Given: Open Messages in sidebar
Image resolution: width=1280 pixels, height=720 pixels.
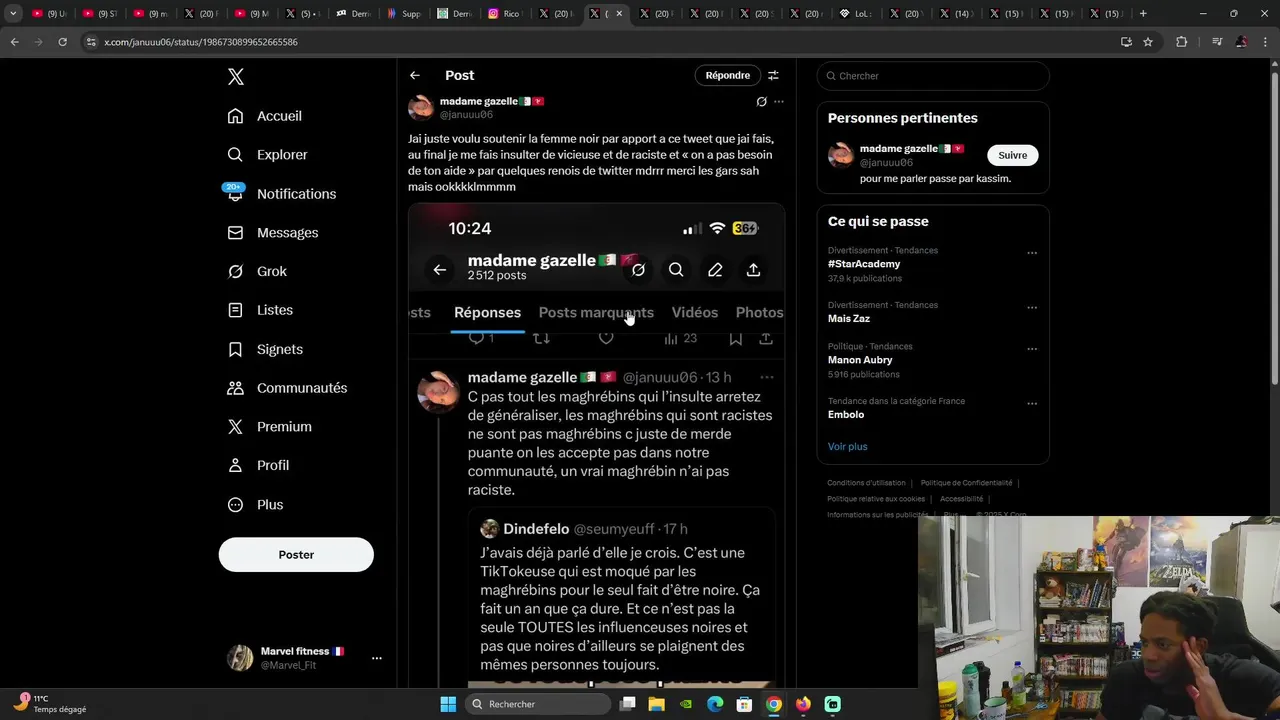Looking at the screenshot, I should [272, 233].
